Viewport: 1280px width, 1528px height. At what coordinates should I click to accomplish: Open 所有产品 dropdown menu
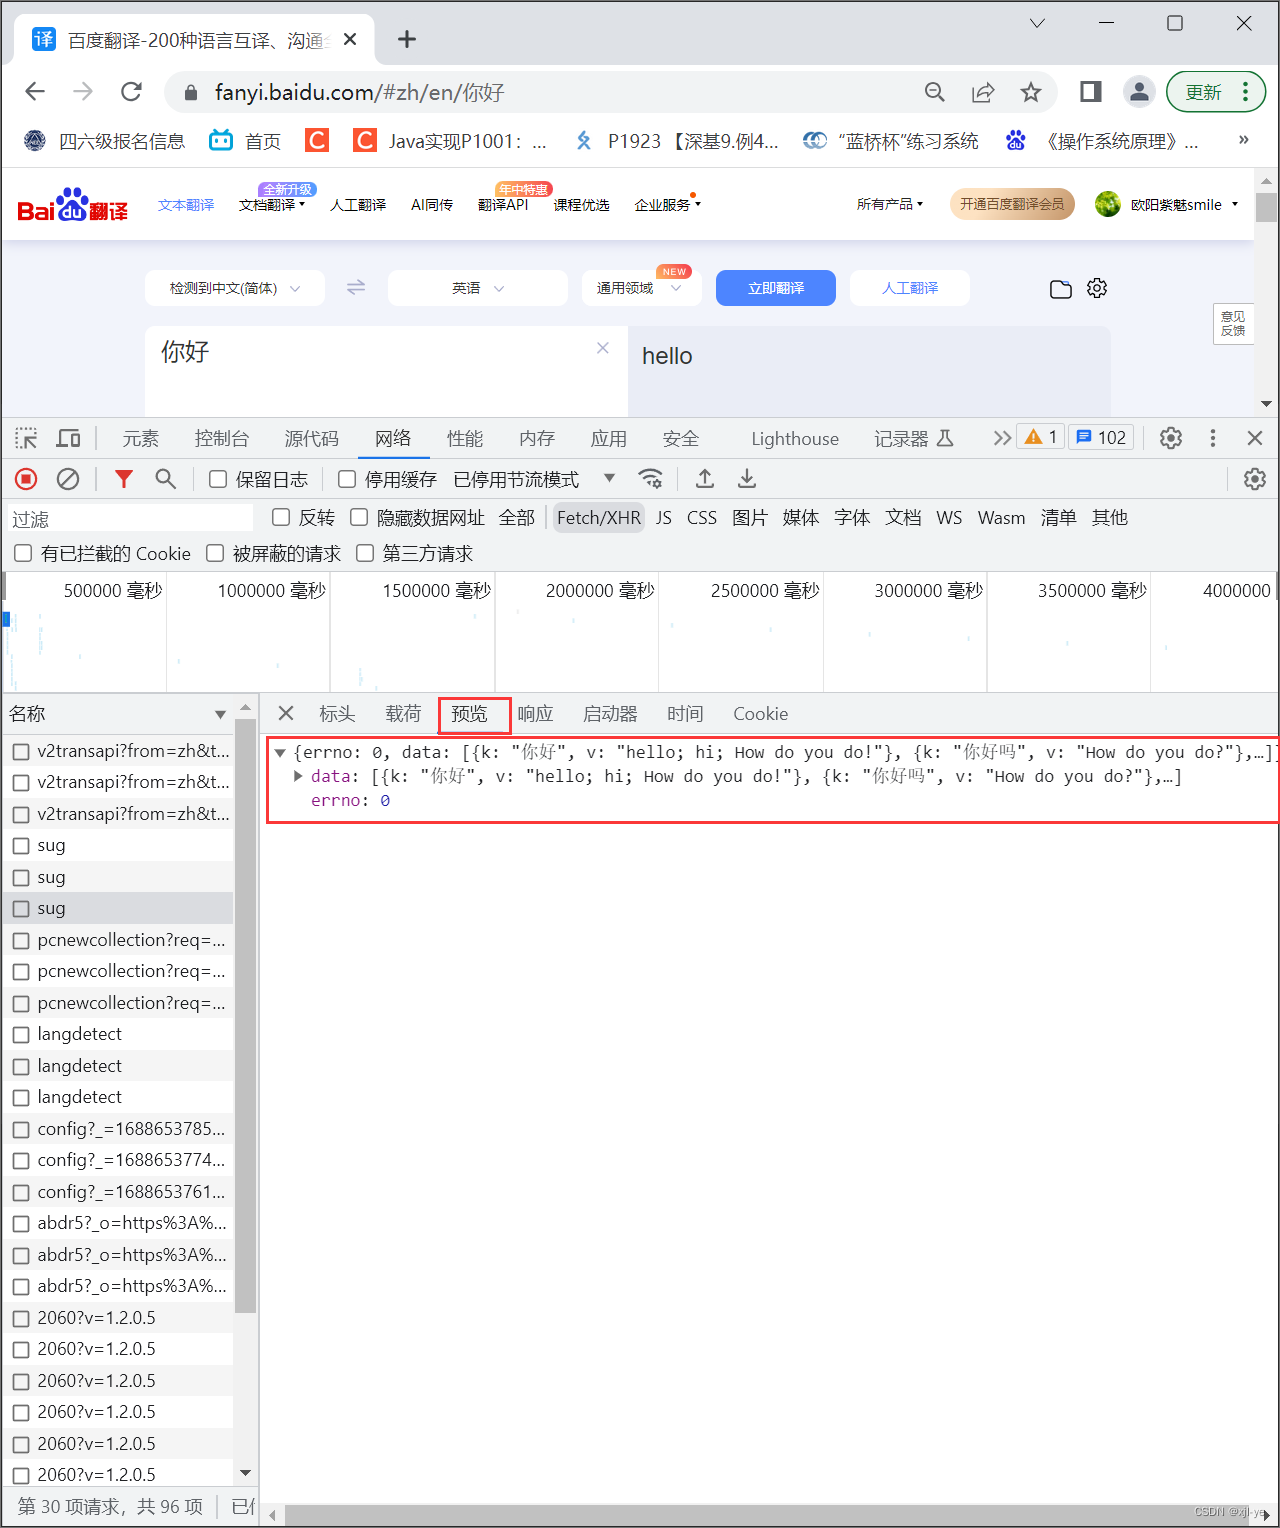click(890, 204)
